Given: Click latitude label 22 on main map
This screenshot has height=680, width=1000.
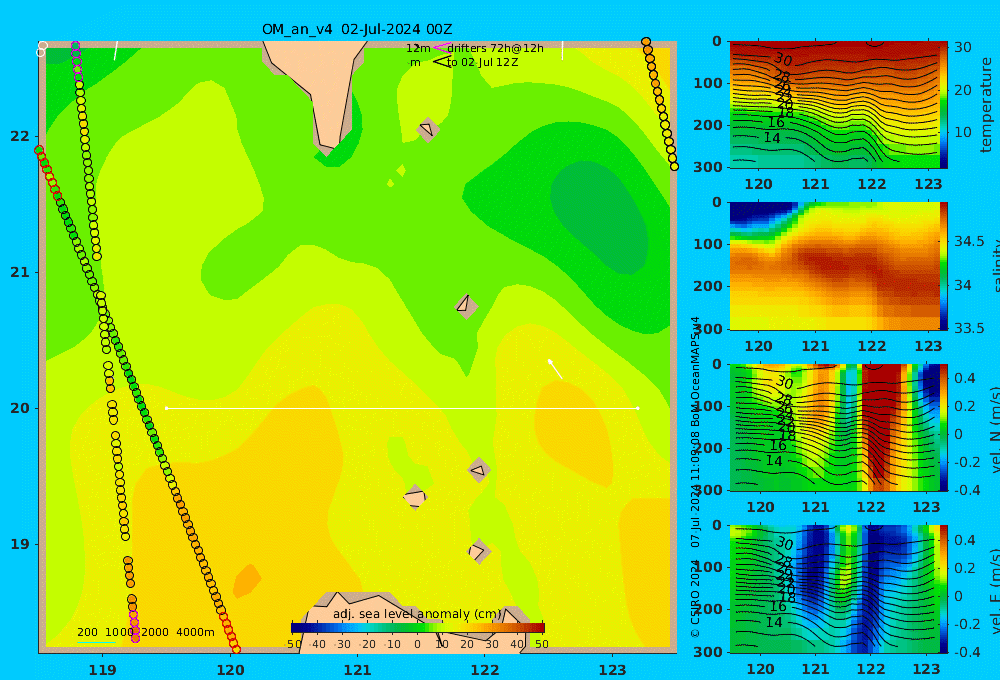Looking at the screenshot, I should tap(20, 137).
